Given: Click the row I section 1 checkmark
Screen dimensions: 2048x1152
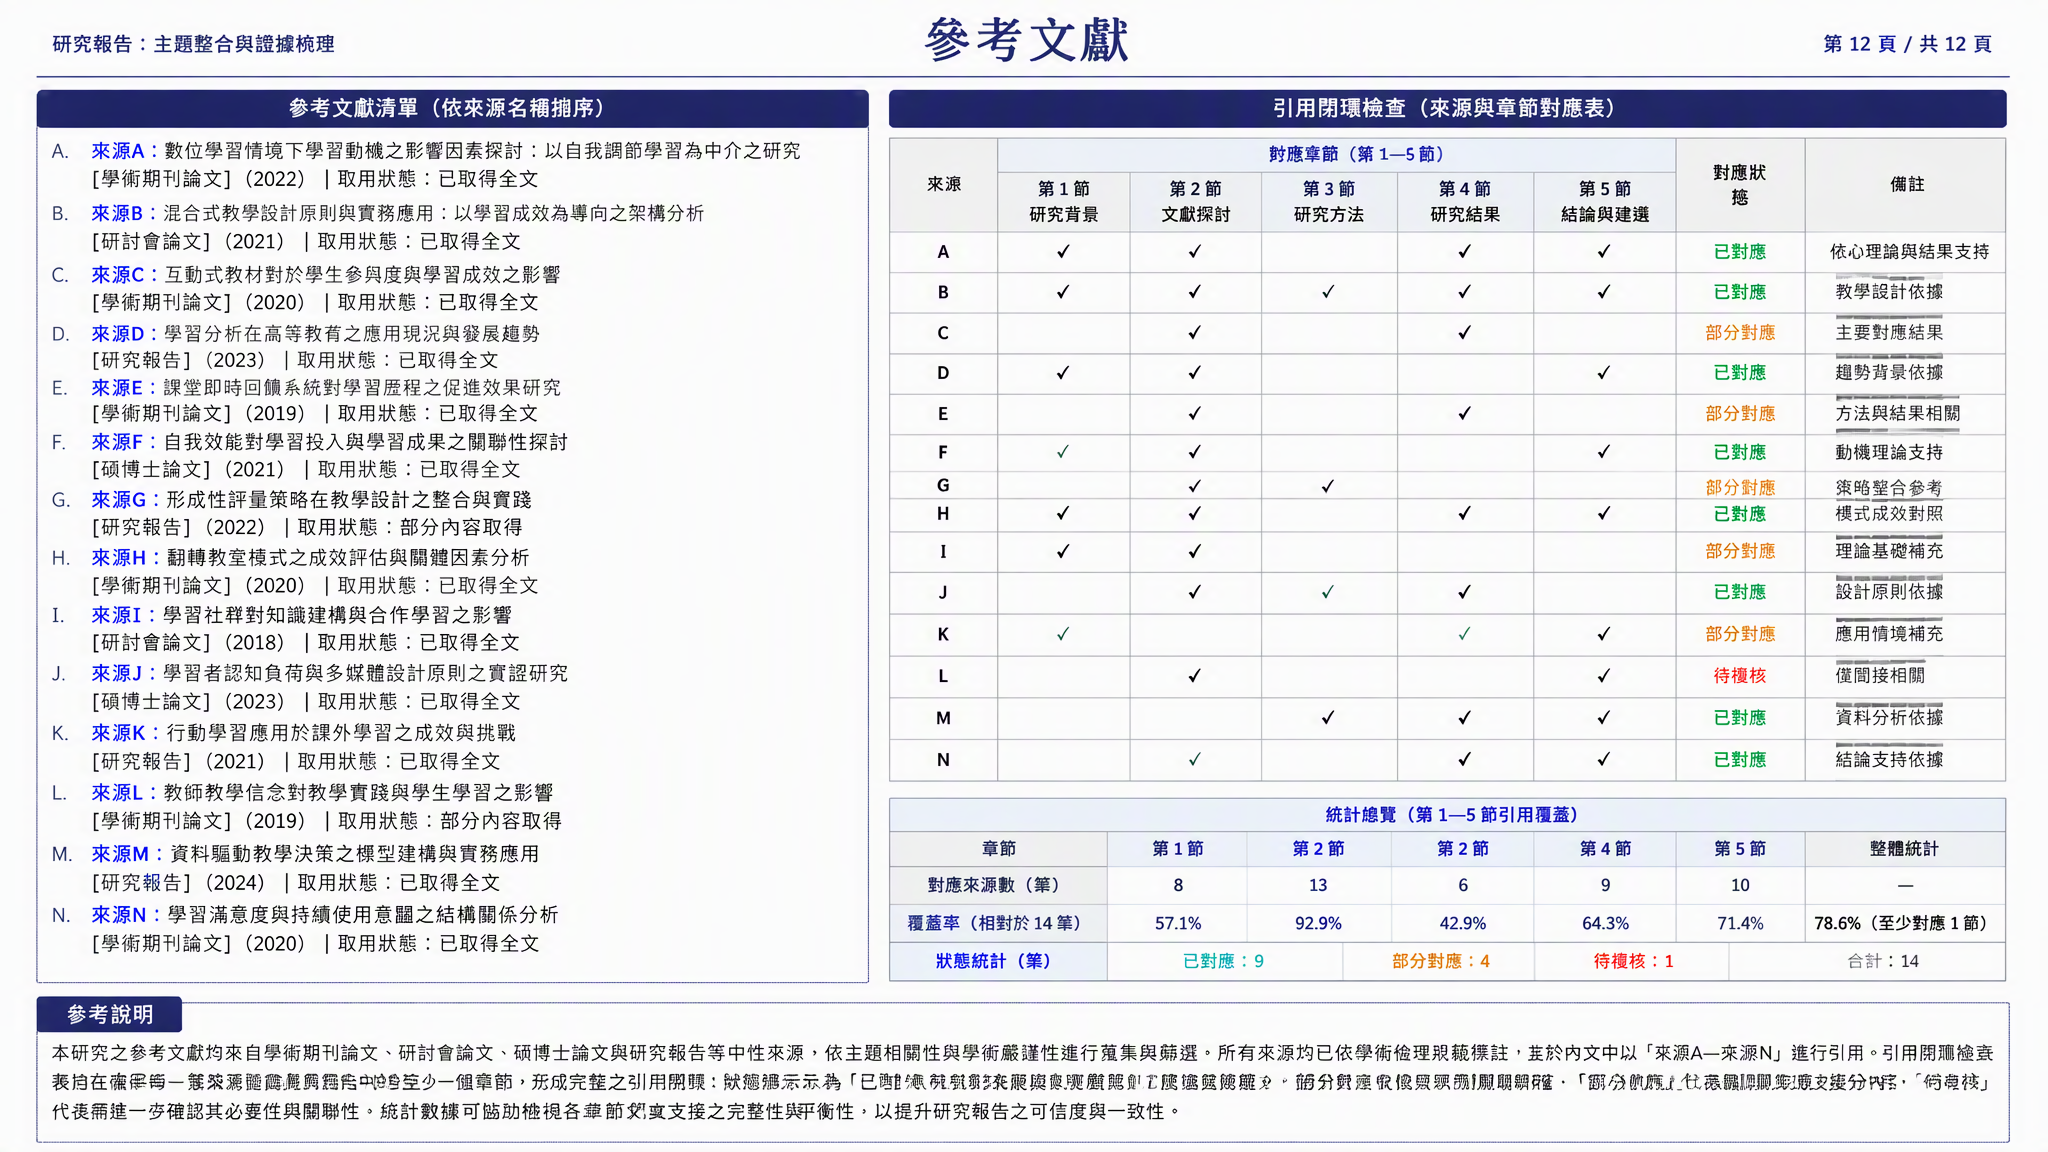Looking at the screenshot, I should 1063,551.
